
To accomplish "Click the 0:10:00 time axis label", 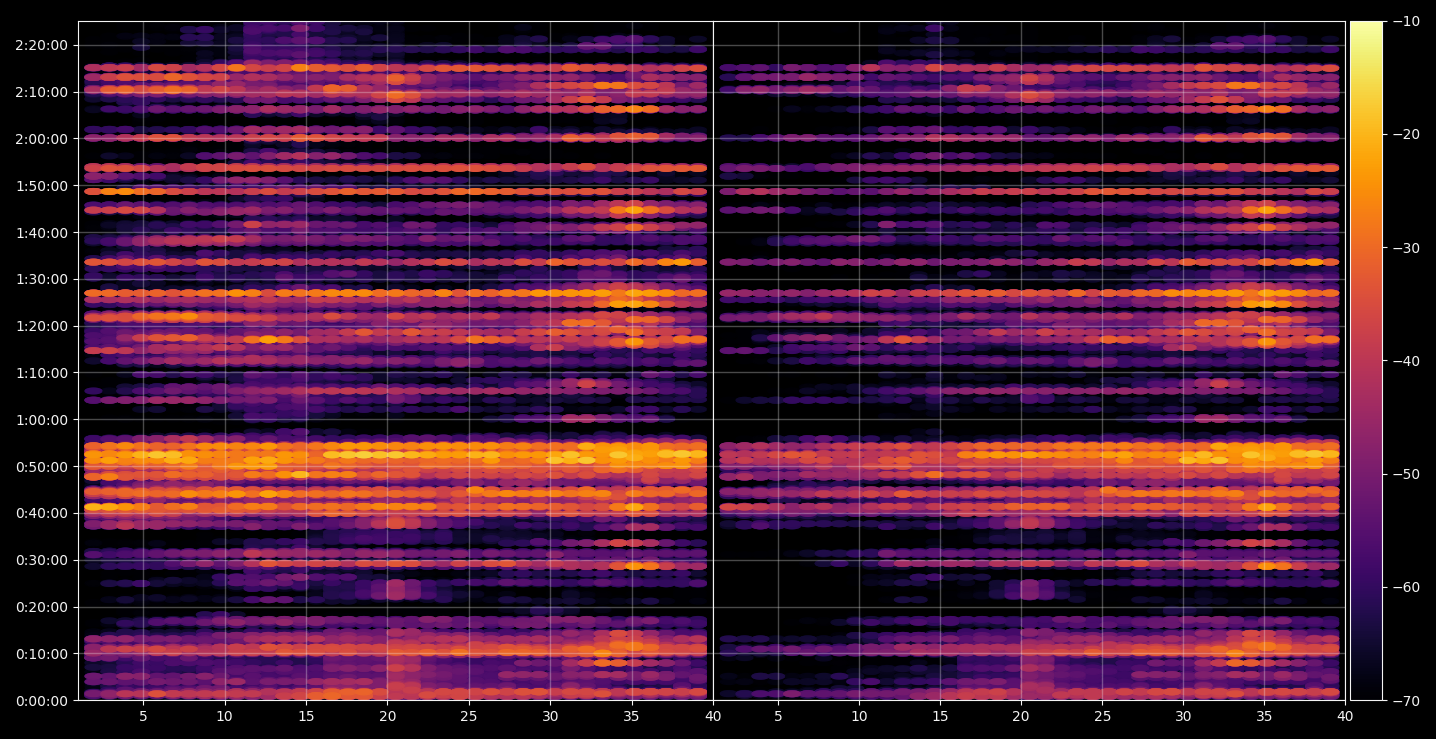I will (42, 654).
